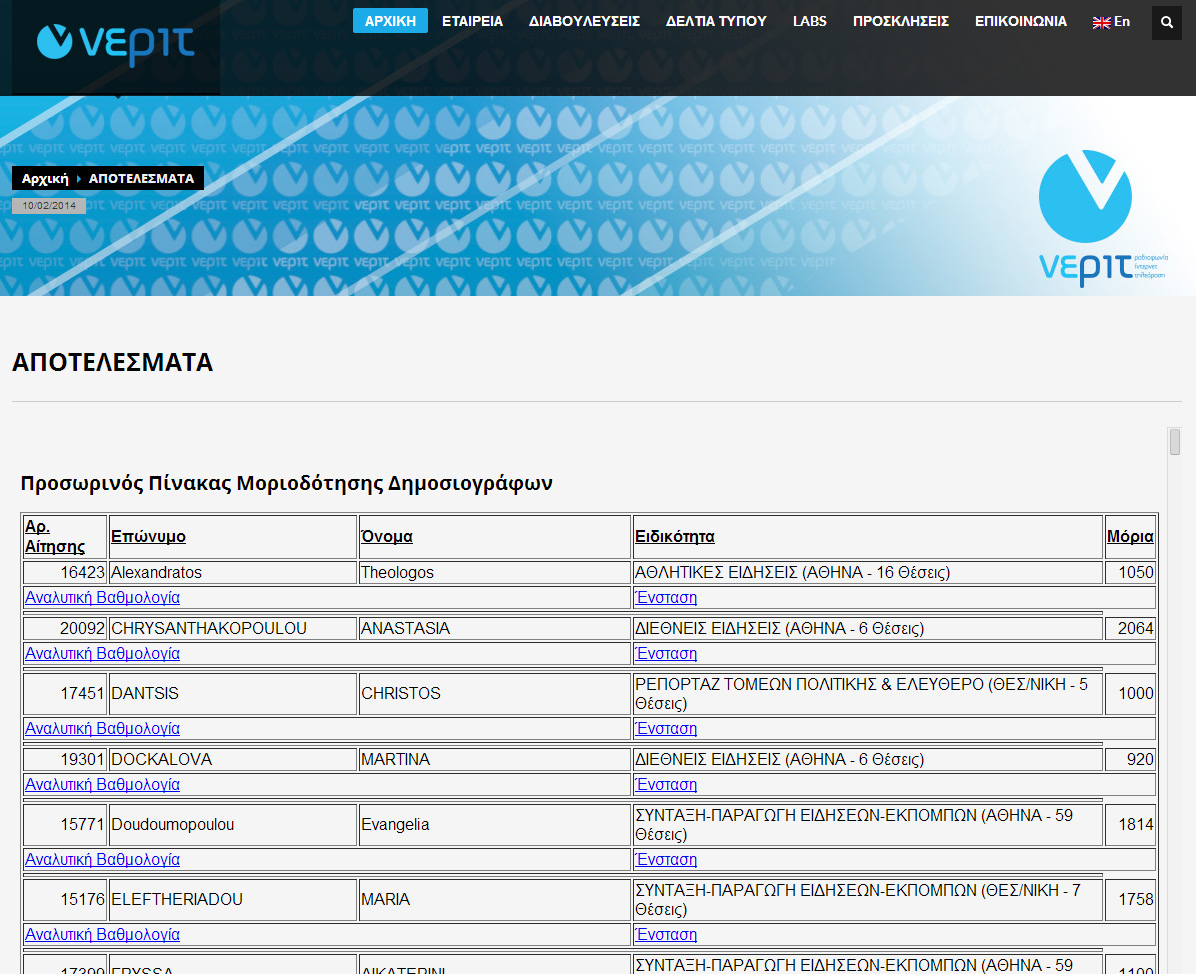Screen dimensions: 1196x974
Task: Open Αναλυτική Βαθμολογία for DOCKALOVA
Action: tap(102, 785)
